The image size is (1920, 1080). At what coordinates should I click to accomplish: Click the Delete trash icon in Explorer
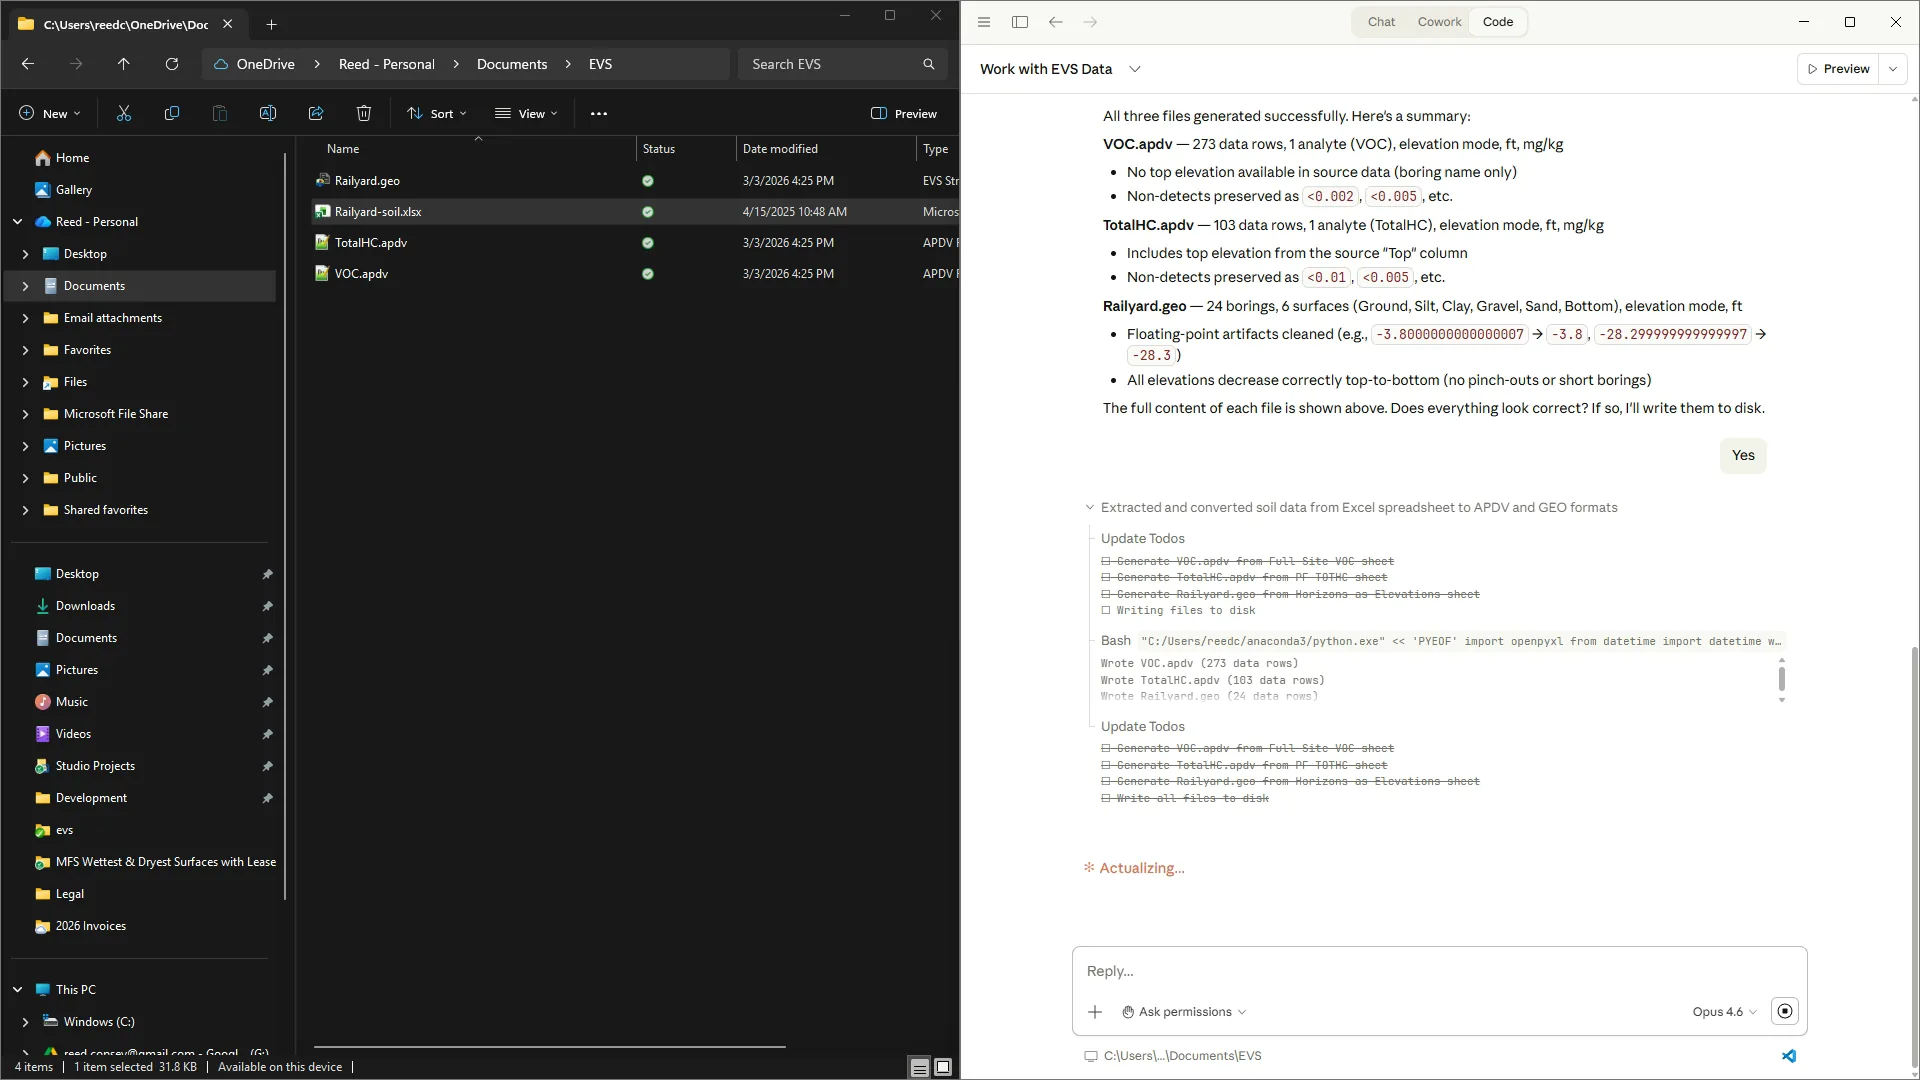(364, 114)
